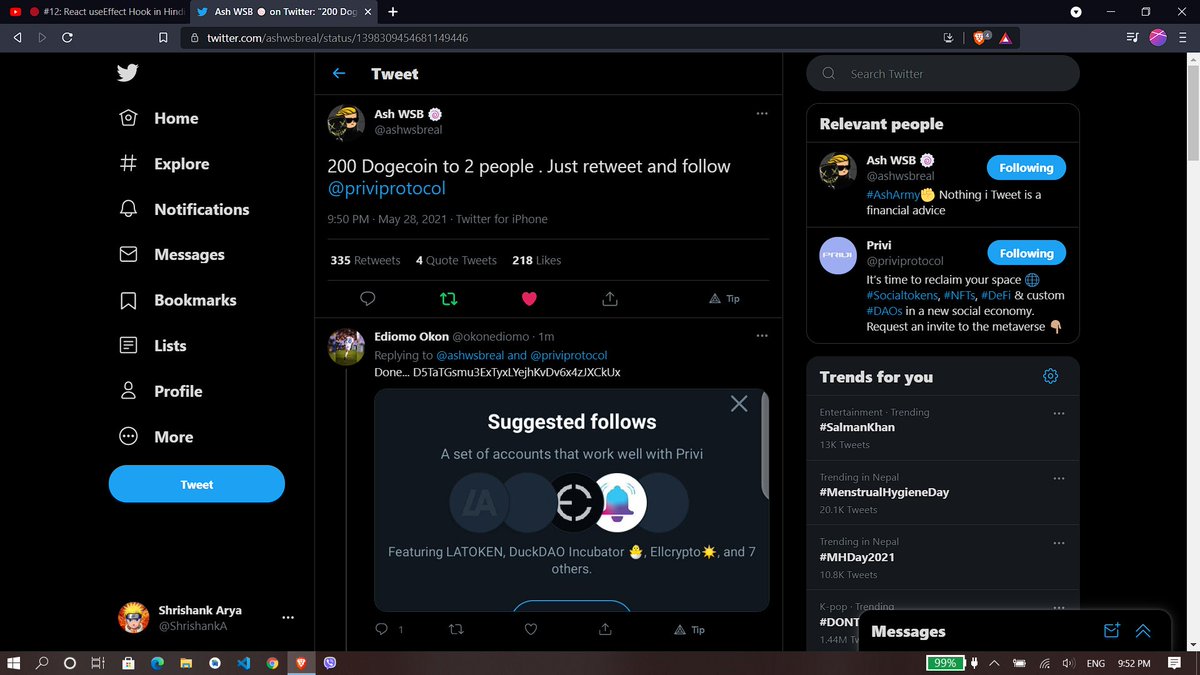Open Trends settings gear icon
This screenshot has width=1200, height=675.
click(x=1050, y=376)
